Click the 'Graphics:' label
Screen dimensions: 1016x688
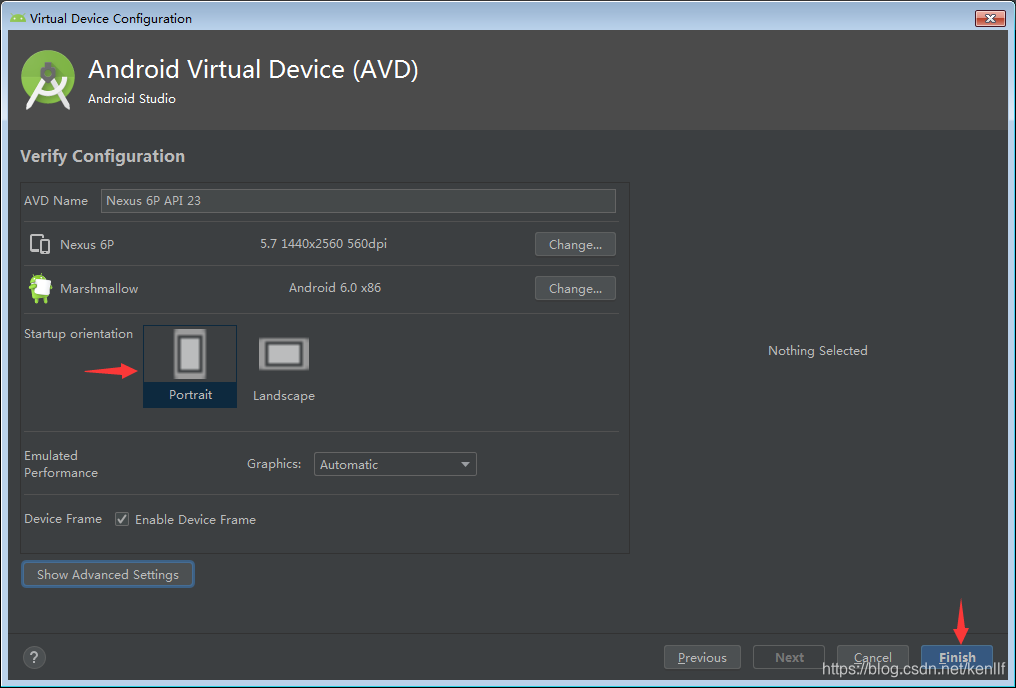coord(274,464)
